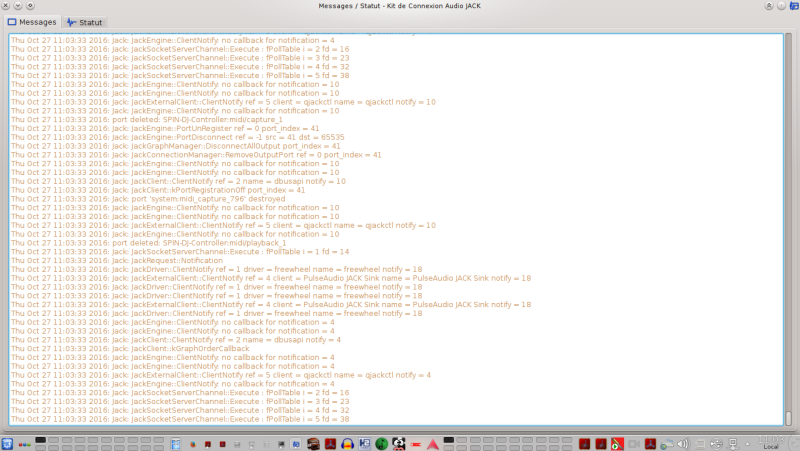Click the red upward triangle taskbar icon

pos(433,444)
